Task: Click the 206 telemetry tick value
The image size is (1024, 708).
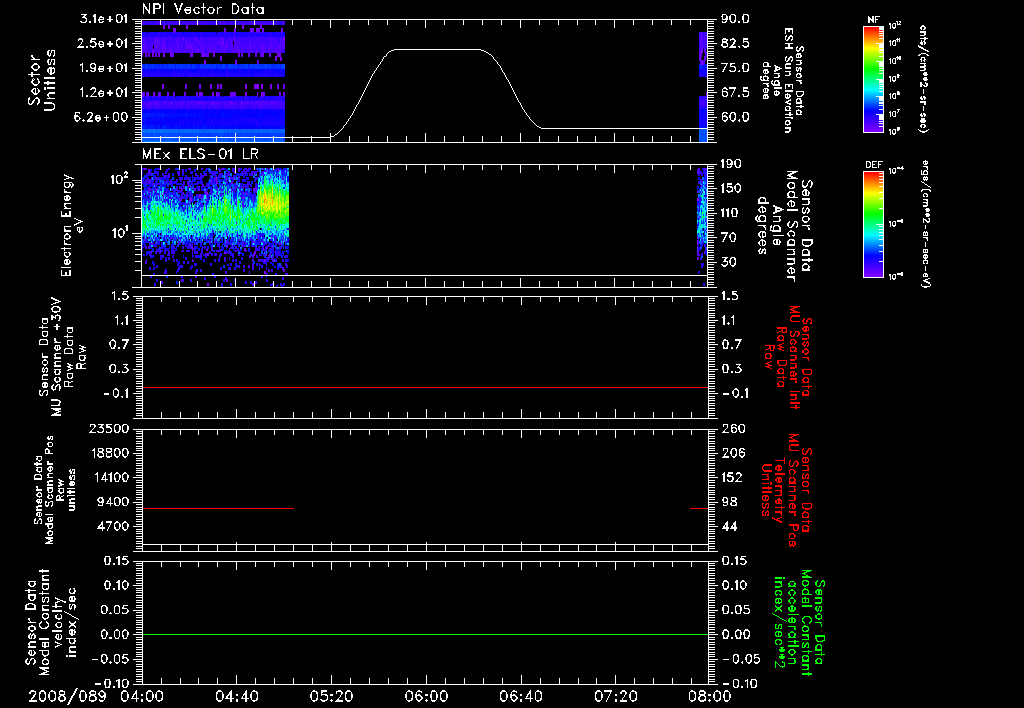Action: (x=733, y=453)
